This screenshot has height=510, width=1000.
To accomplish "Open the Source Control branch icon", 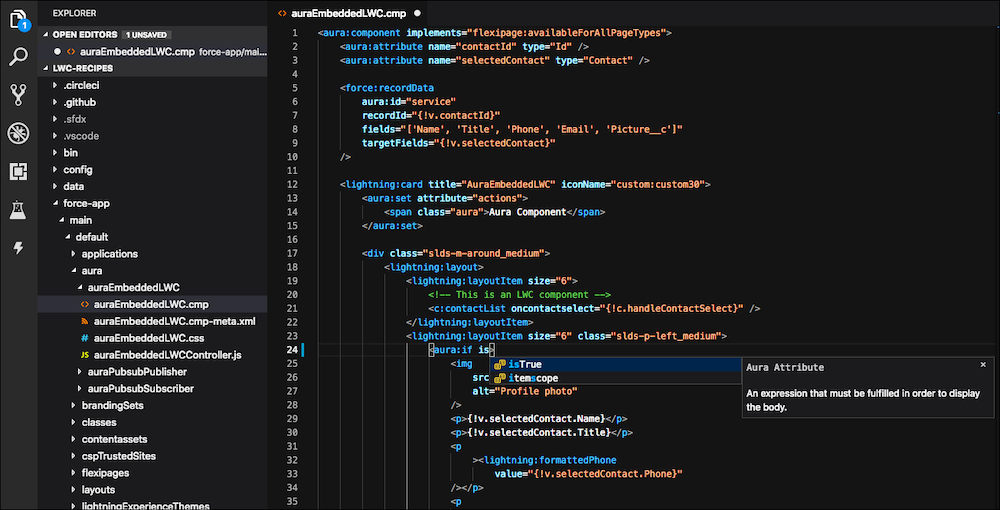I will tap(18, 94).
